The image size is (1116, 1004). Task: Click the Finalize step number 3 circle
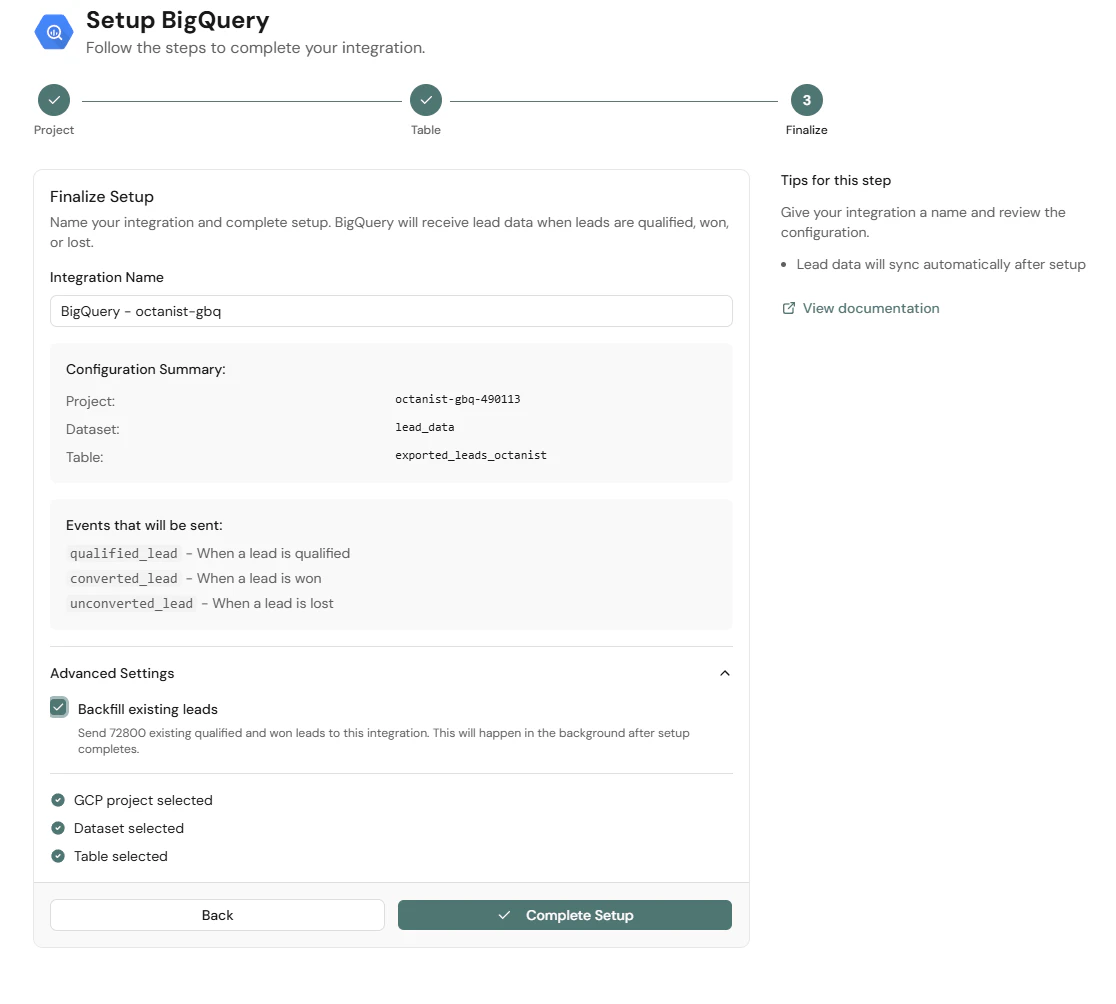pyautogui.click(x=806, y=100)
